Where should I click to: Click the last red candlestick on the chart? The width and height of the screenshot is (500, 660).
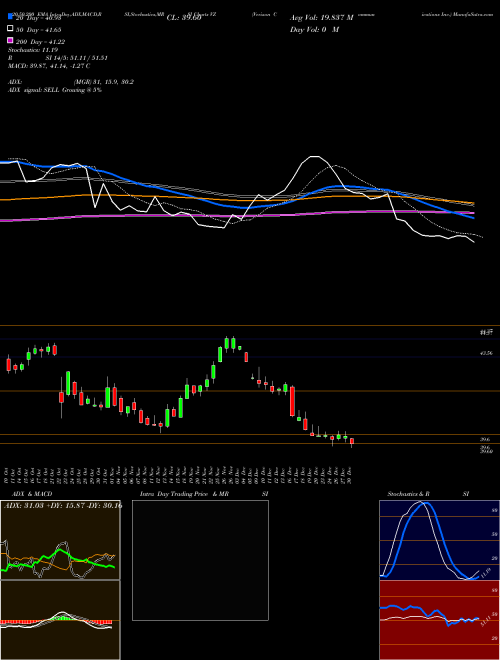point(352,442)
